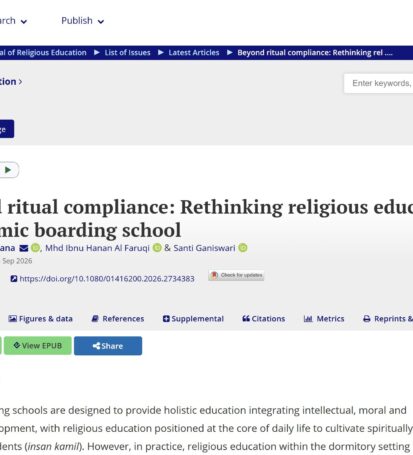
Task: Expand the Publish dropdown menu
Action: 83,21
